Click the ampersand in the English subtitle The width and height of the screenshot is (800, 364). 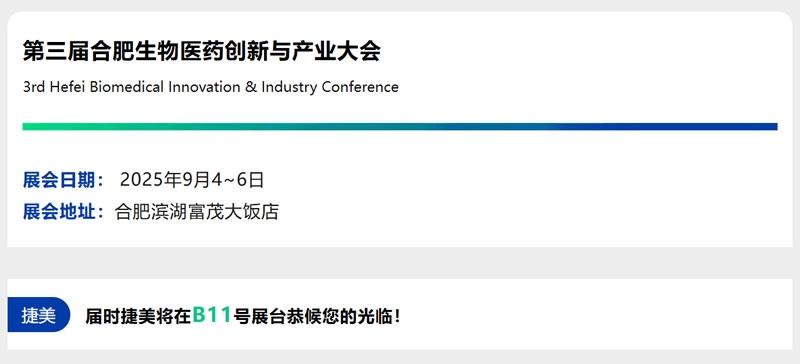[251, 87]
